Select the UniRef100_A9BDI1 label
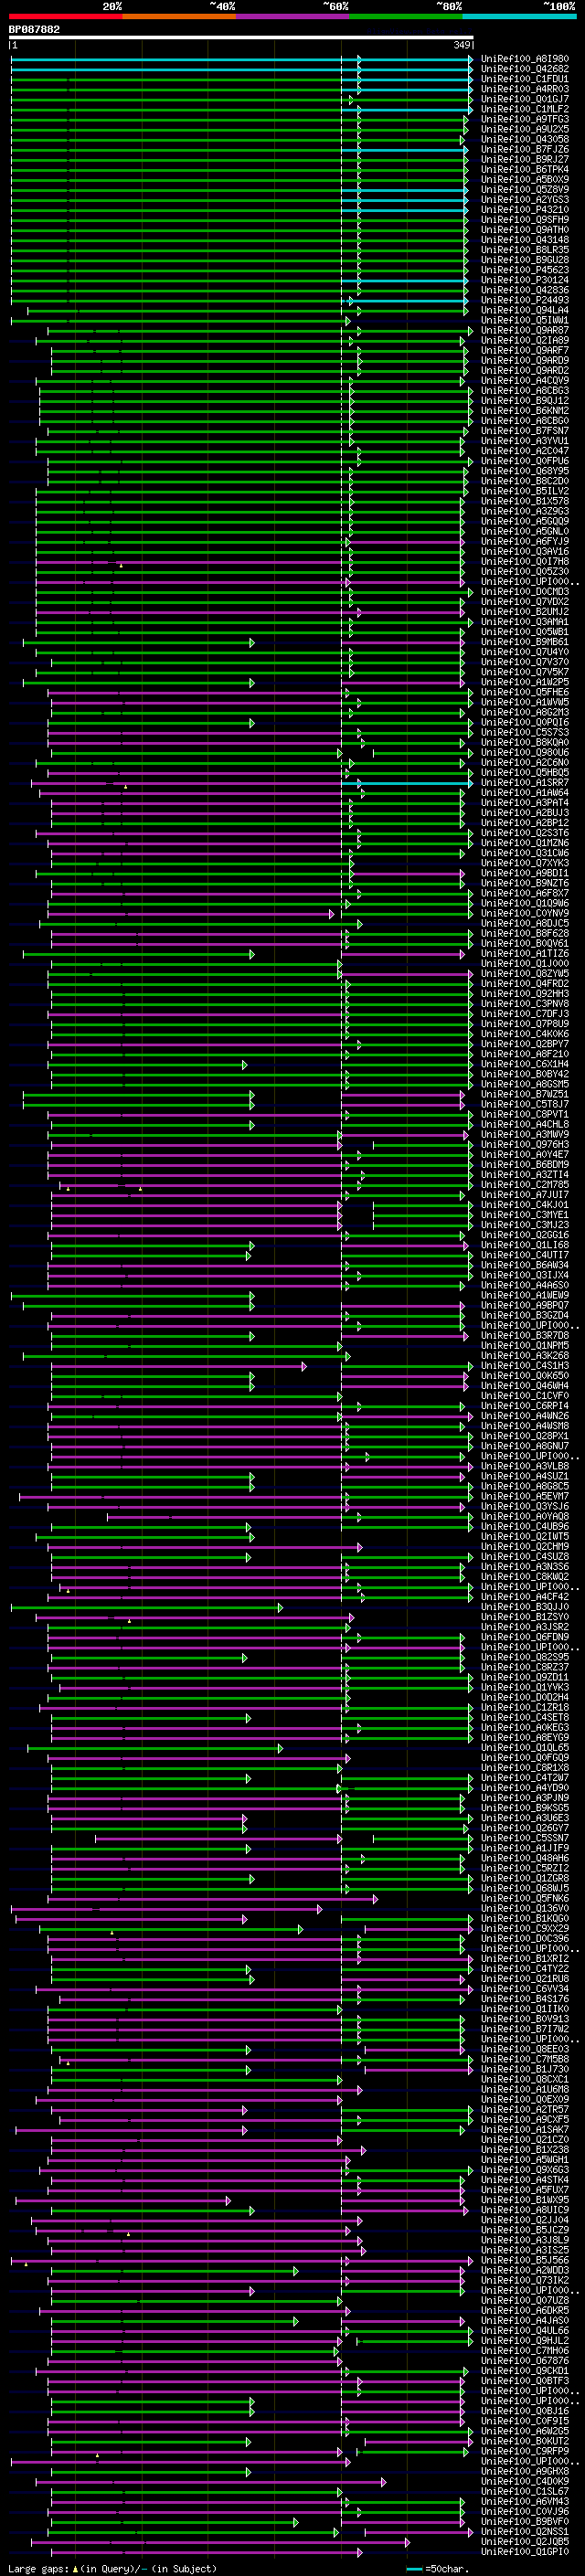Image resolution: width=585 pixels, height=2576 pixels. tap(525, 873)
